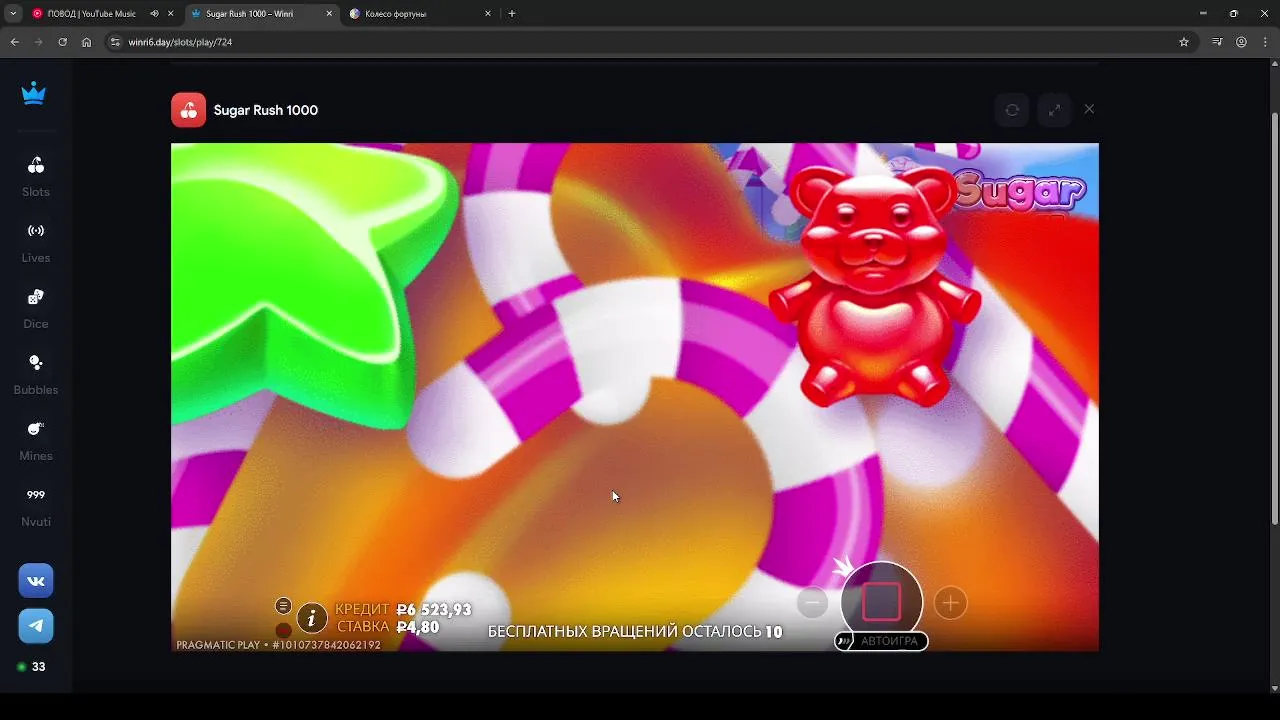Open a new browser tab
1280x720 pixels.
[512, 14]
